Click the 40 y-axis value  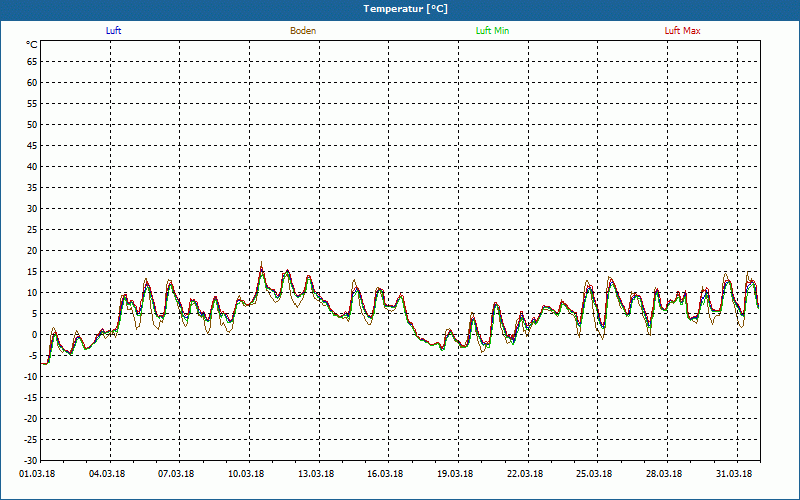pyautogui.click(x=32, y=167)
